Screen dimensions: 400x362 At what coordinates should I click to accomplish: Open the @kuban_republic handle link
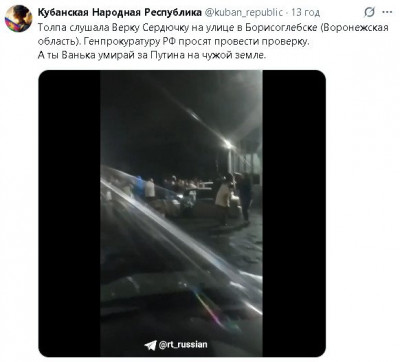(243, 13)
